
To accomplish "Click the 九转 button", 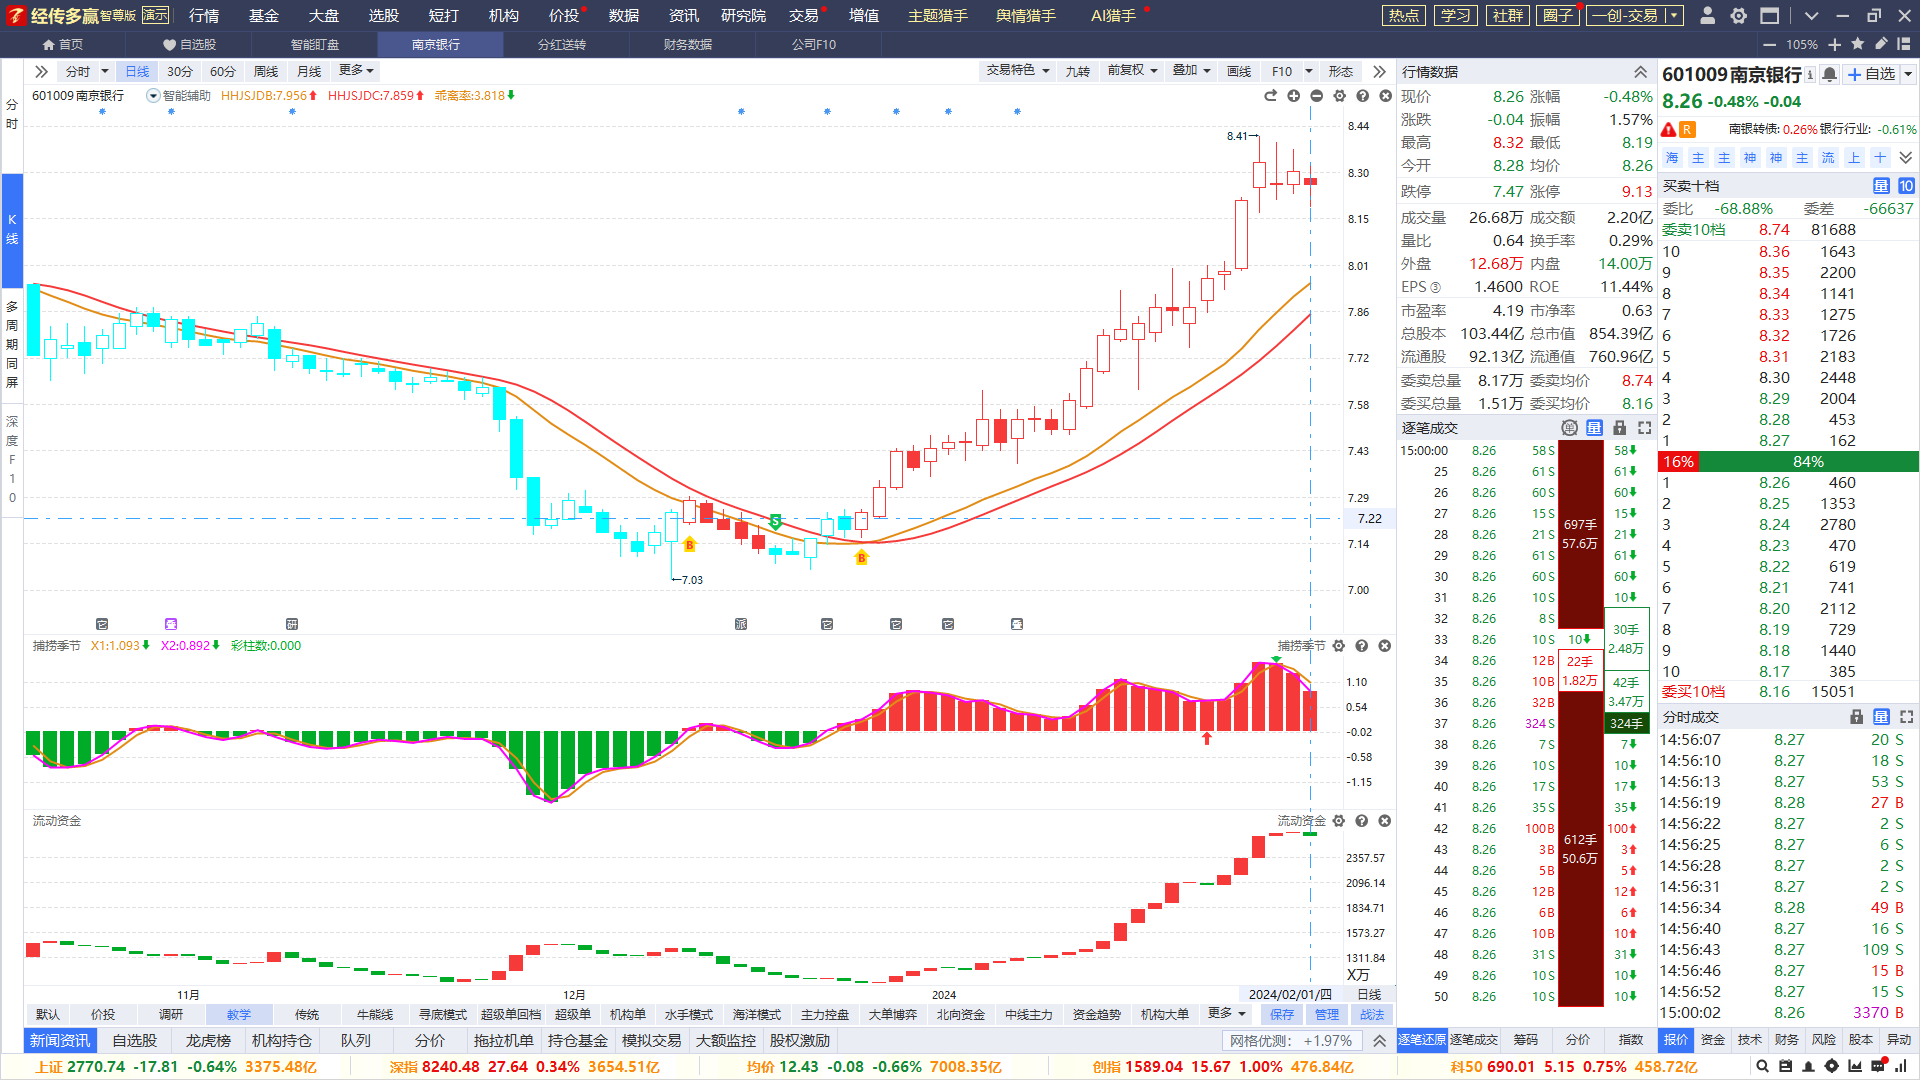I will [1078, 71].
